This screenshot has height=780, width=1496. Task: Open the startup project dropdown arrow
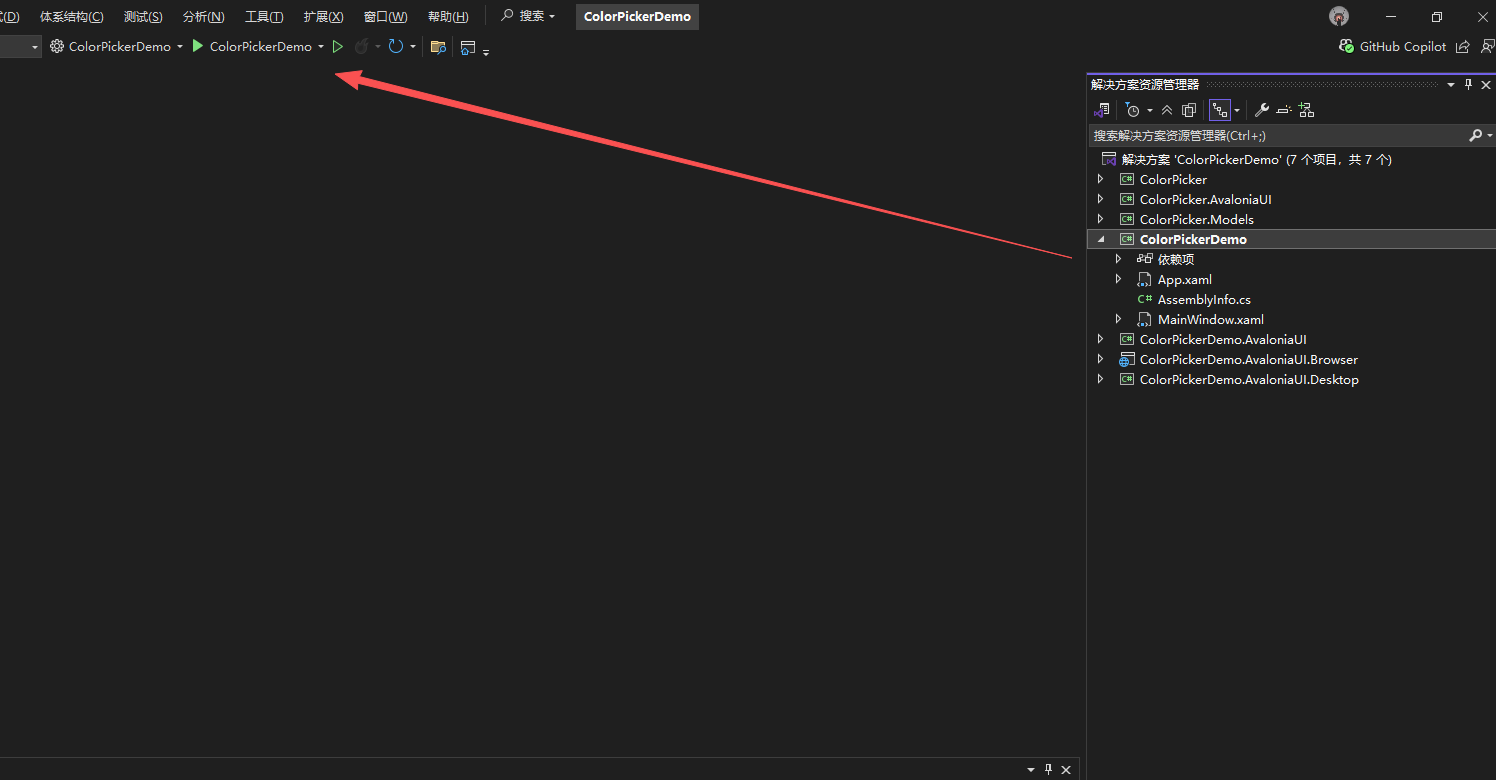(180, 47)
